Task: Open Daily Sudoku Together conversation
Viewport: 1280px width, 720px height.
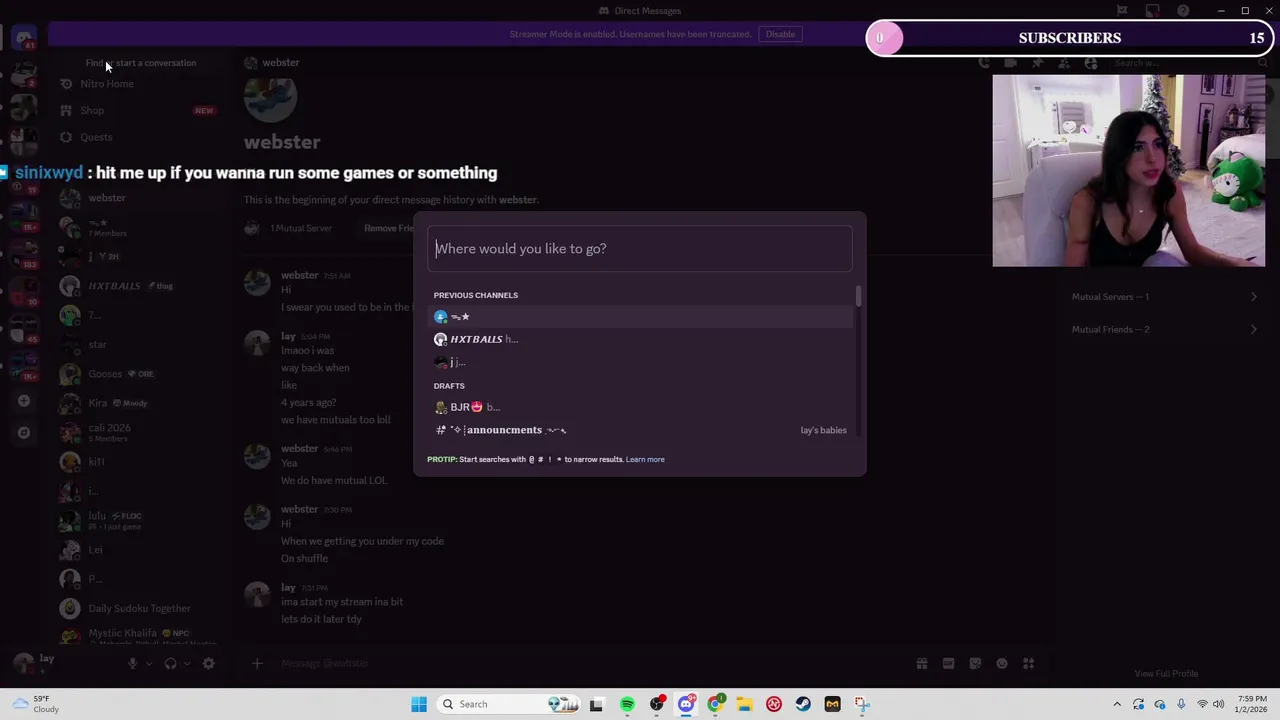Action: pyautogui.click(x=139, y=608)
